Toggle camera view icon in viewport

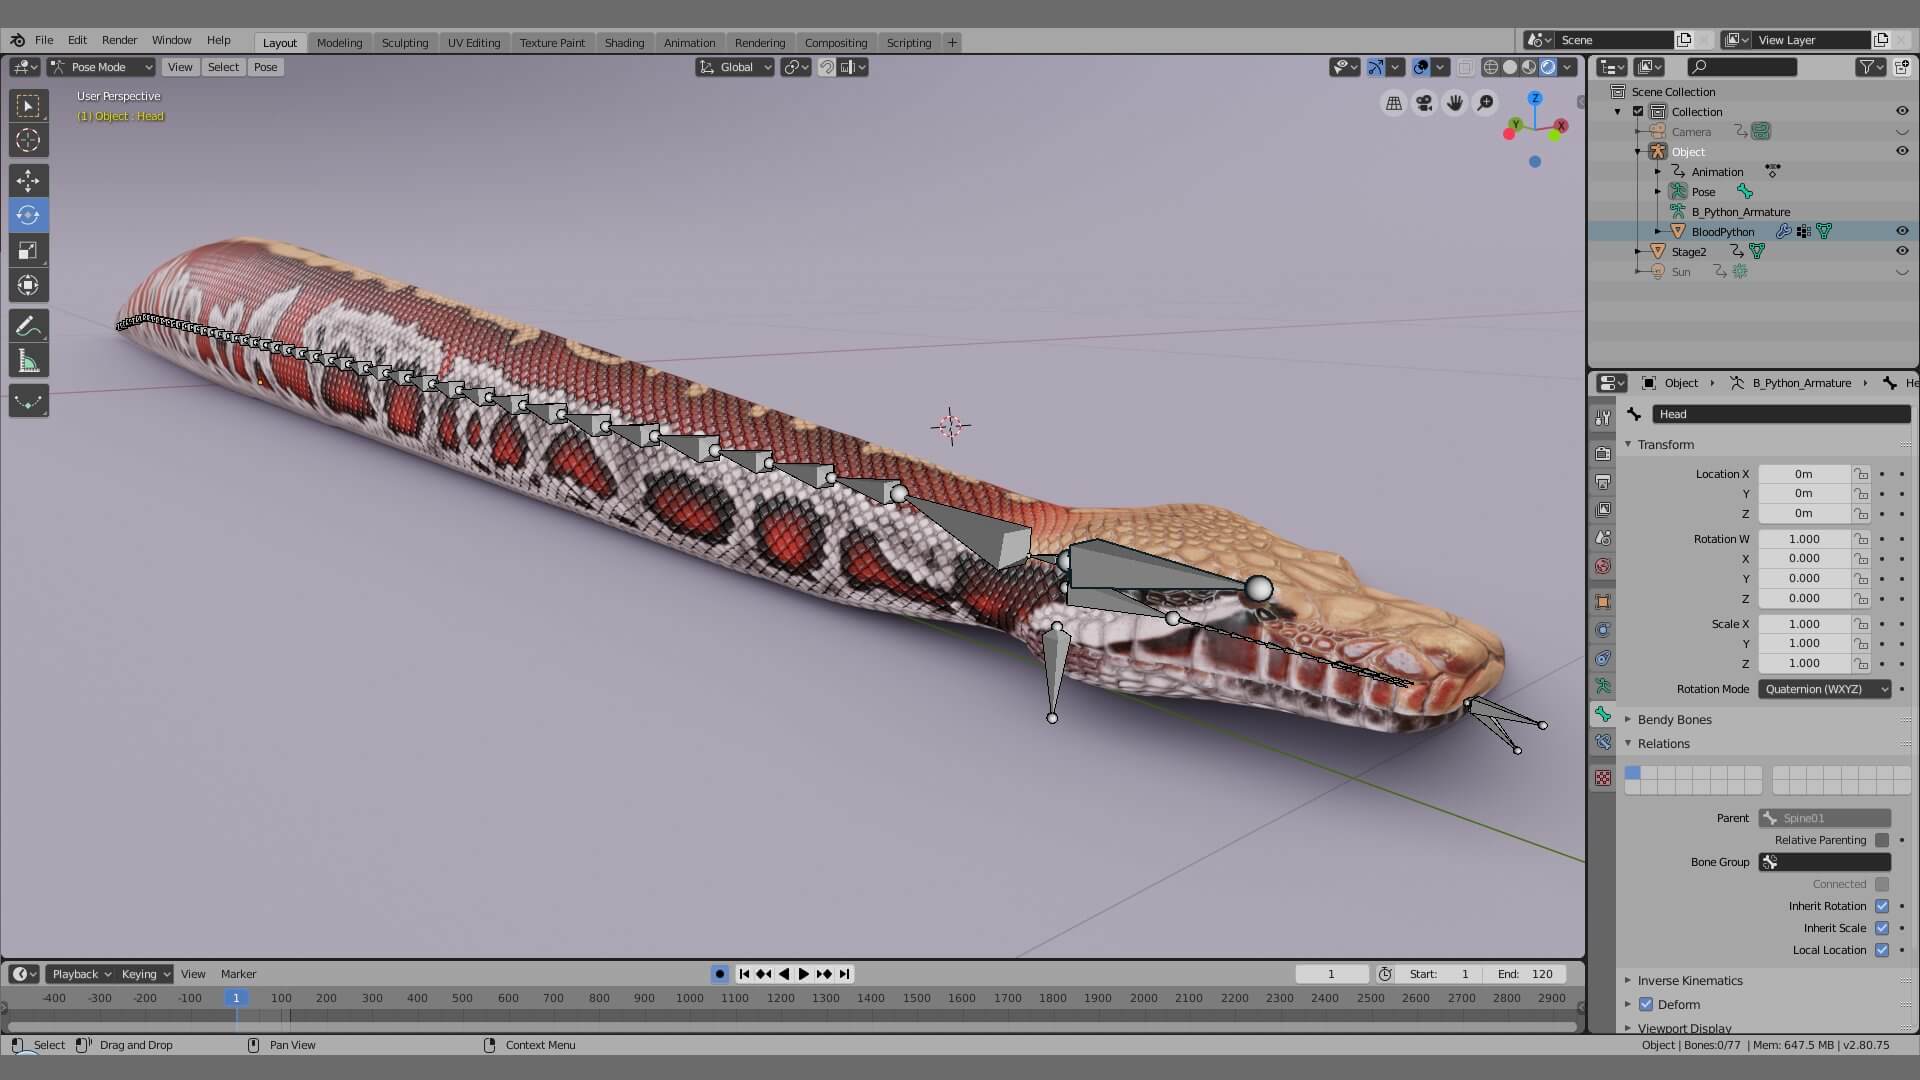(x=1424, y=103)
